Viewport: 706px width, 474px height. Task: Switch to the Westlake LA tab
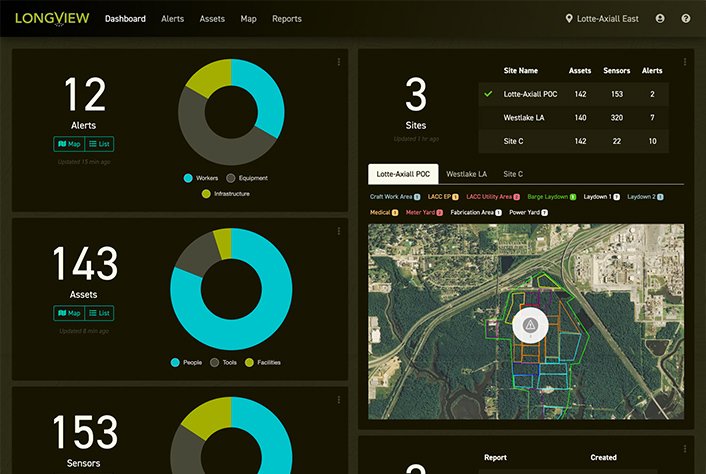(x=466, y=174)
